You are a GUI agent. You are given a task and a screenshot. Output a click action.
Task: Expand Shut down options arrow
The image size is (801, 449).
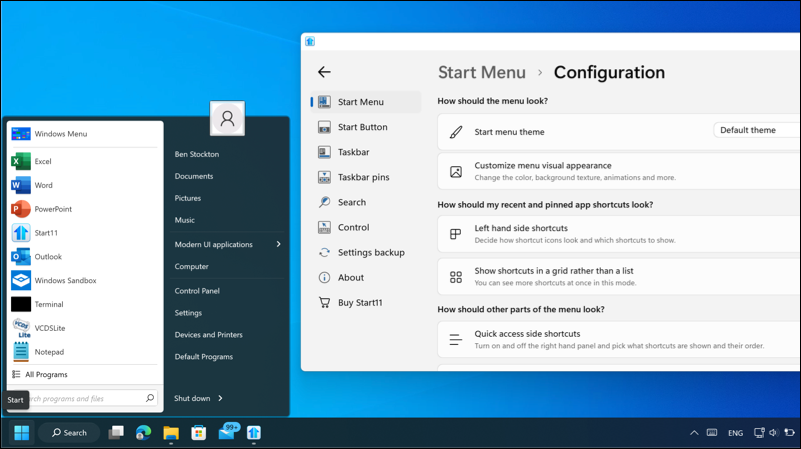[x=220, y=398]
